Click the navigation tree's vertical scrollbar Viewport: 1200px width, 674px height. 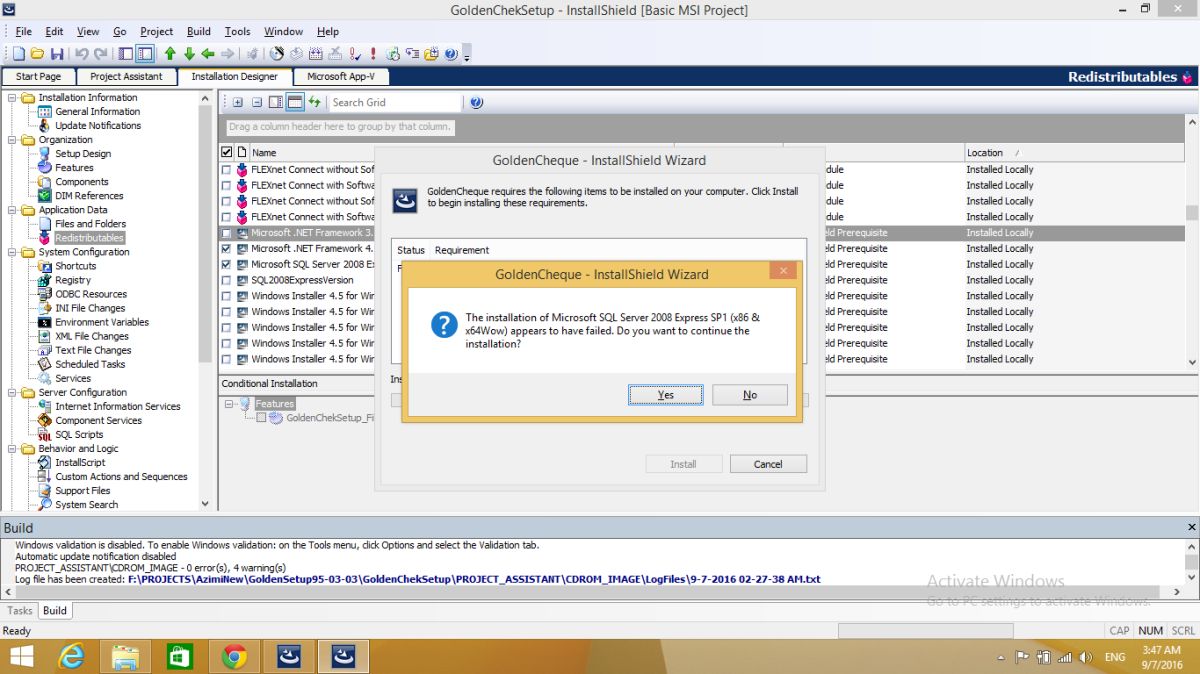[x=206, y=300]
